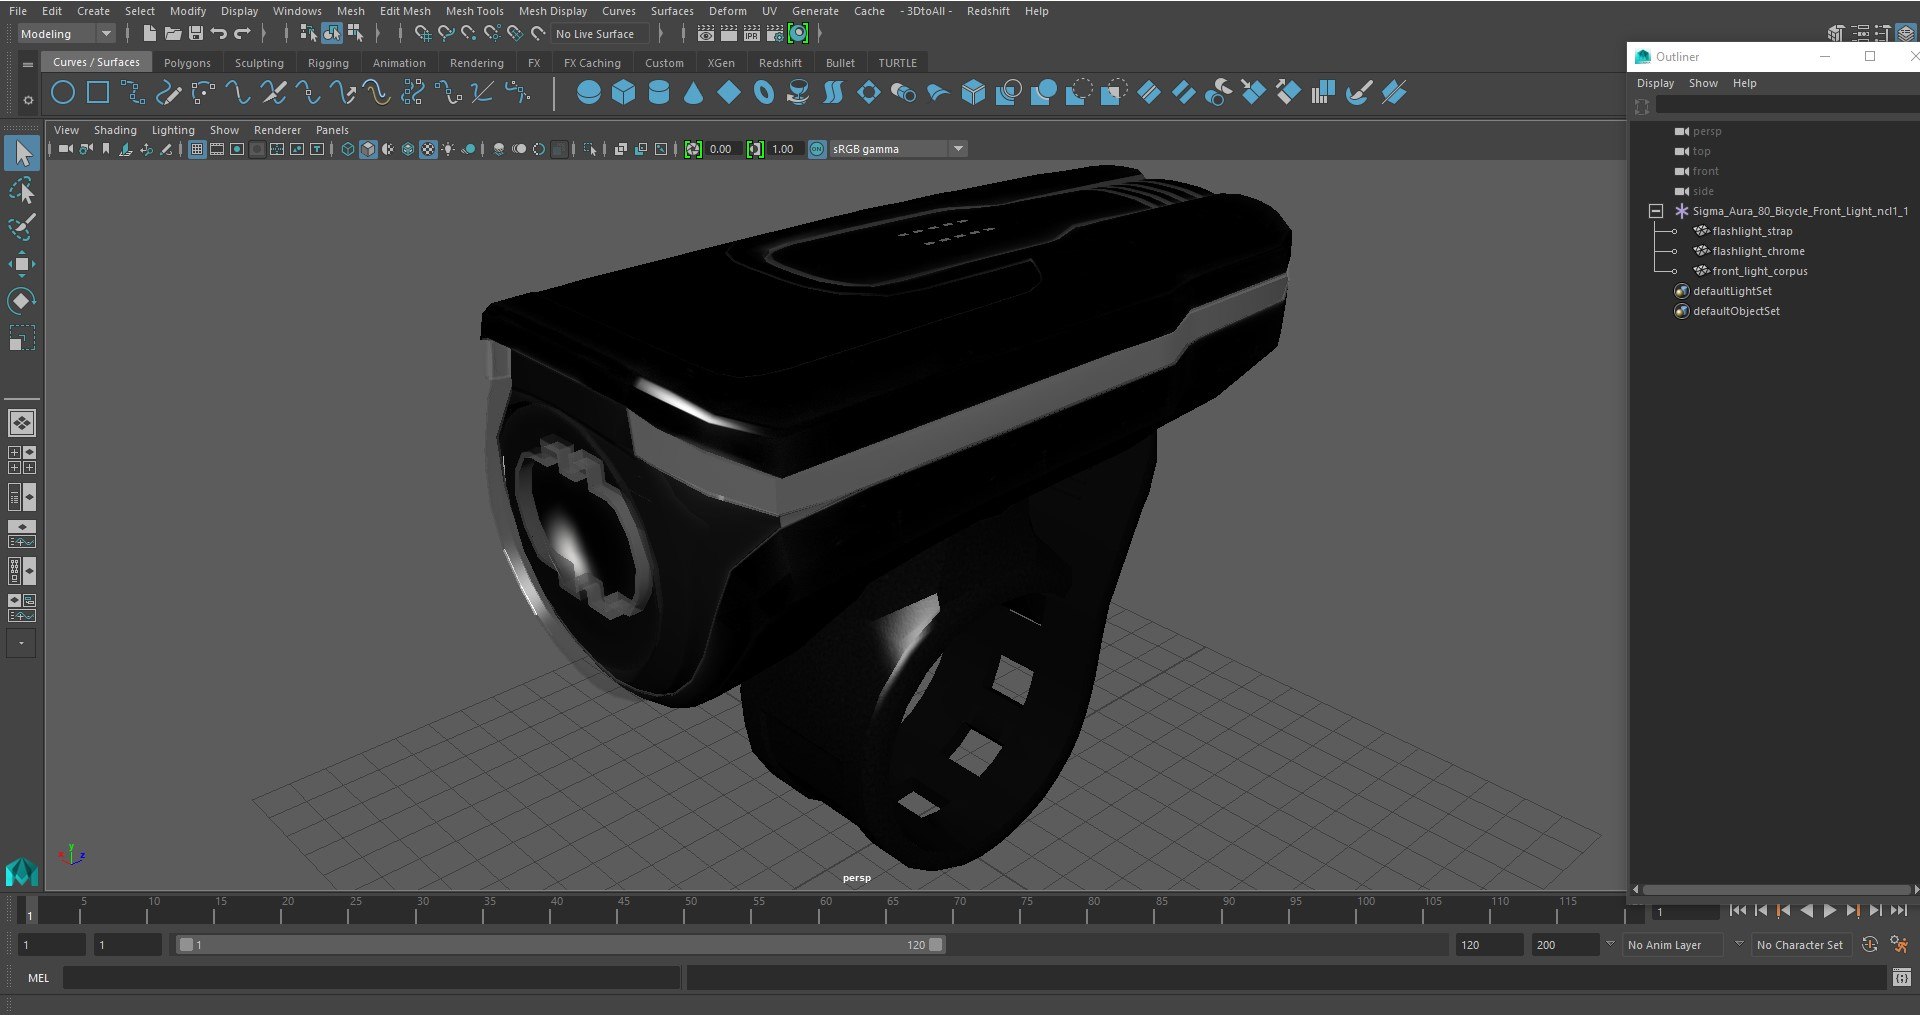The width and height of the screenshot is (1920, 1015).
Task: Create a NURBS cylinder from the shelf
Action: pos(658,93)
